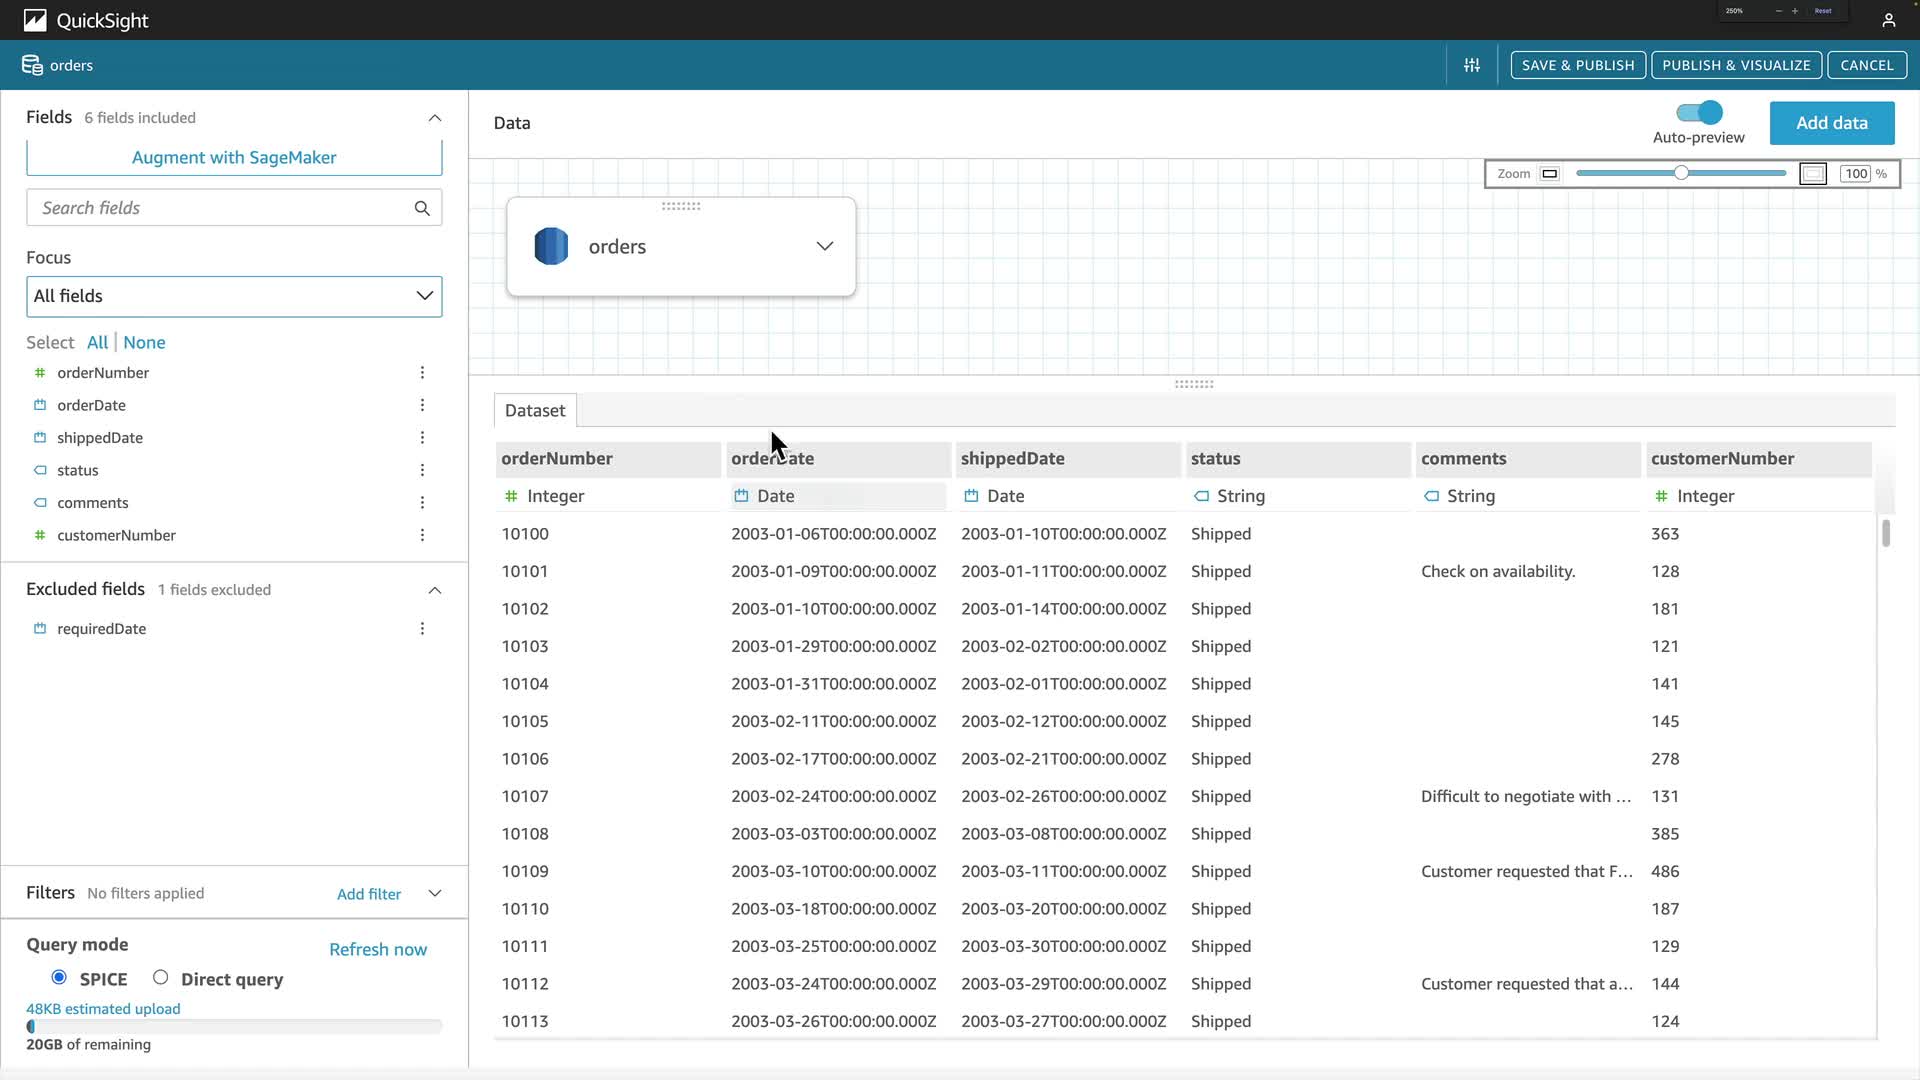Viewport: 1920px width, 1080px height.
Task: Open the All fields focus dropdown
Action: pyautogui.click(x=234, y=296)
